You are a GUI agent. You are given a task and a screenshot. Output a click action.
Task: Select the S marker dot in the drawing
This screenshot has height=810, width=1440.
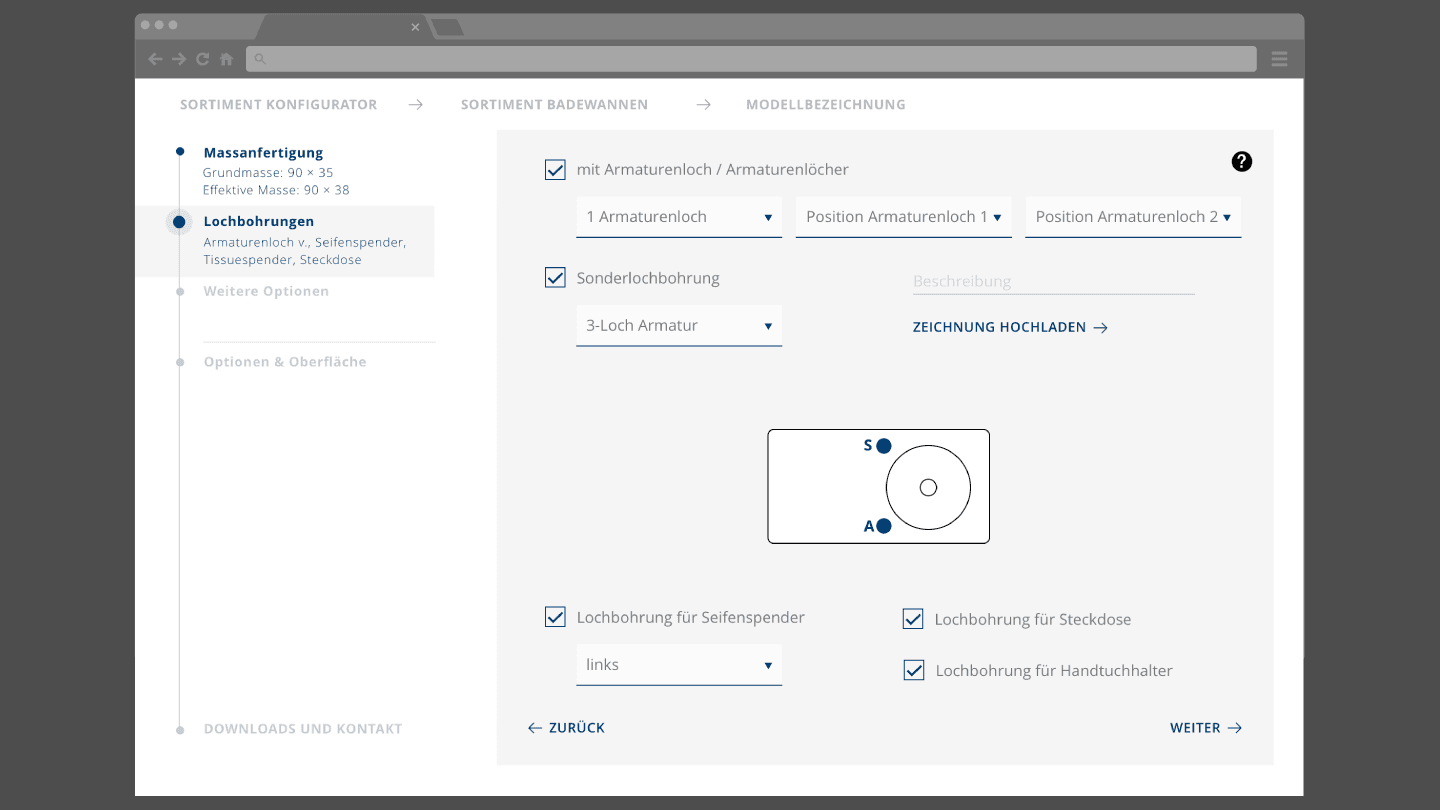[884, 446]
